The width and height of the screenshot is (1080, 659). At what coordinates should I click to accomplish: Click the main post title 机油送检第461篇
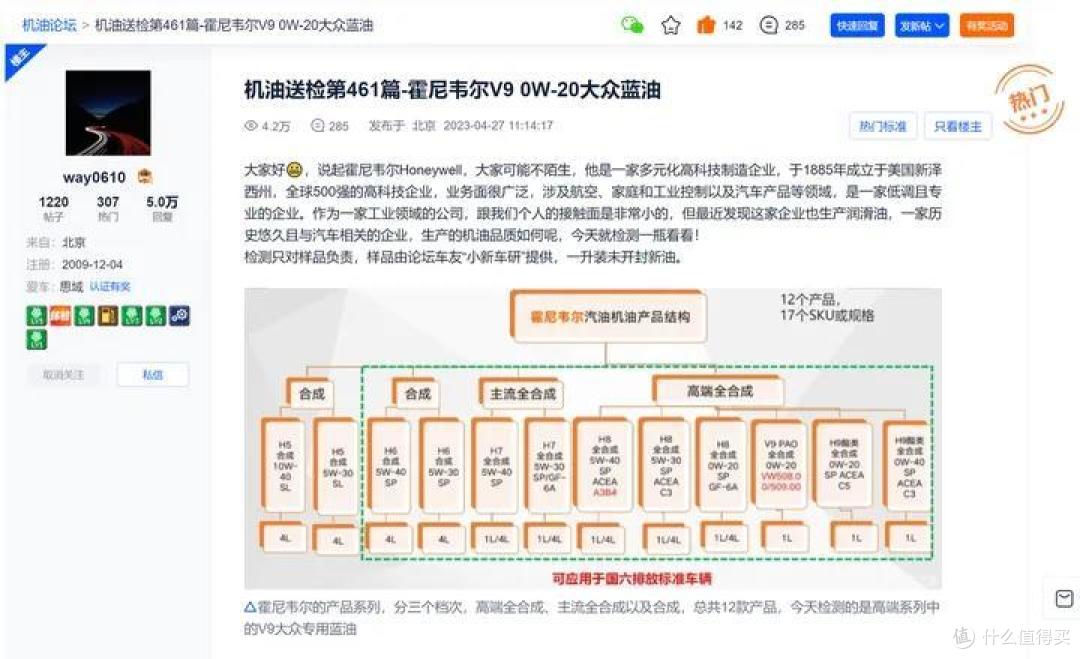(452, 90)
